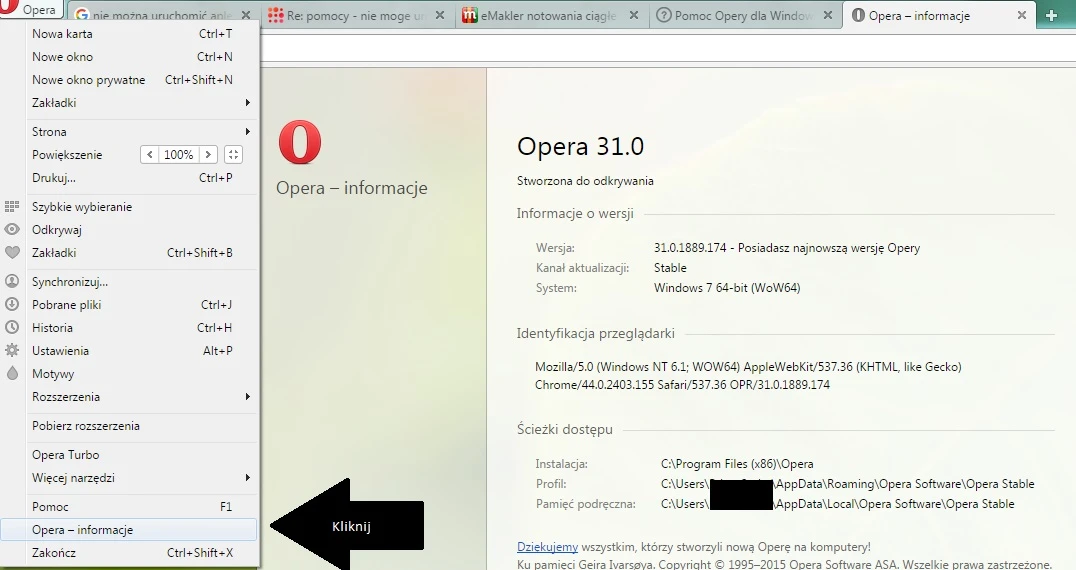
Task: Close the Pomoc Opery tab
Action: pyautogui.click(x=828, y=14)
